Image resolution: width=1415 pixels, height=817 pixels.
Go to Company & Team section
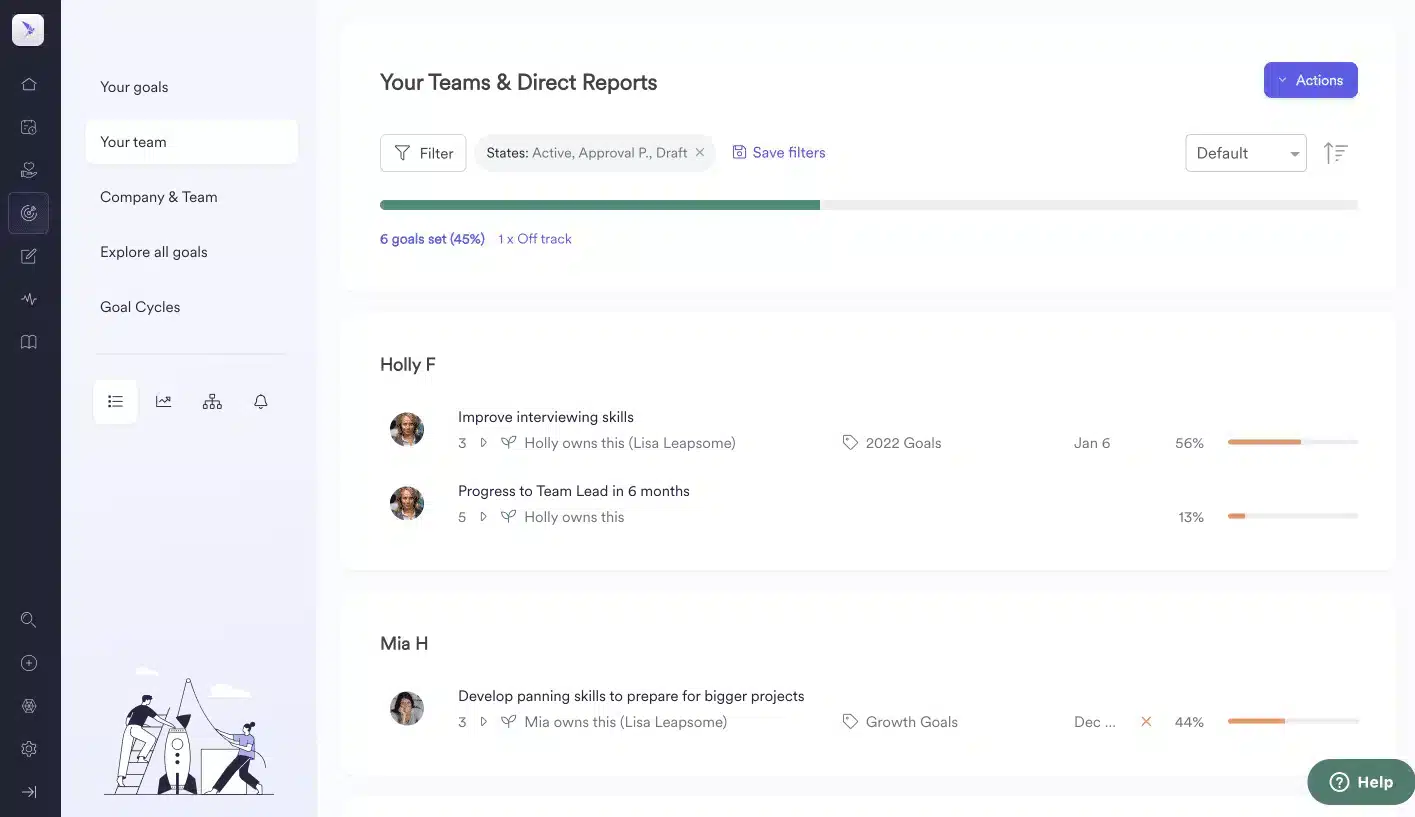pyautogui.click(x=159, y=197)
